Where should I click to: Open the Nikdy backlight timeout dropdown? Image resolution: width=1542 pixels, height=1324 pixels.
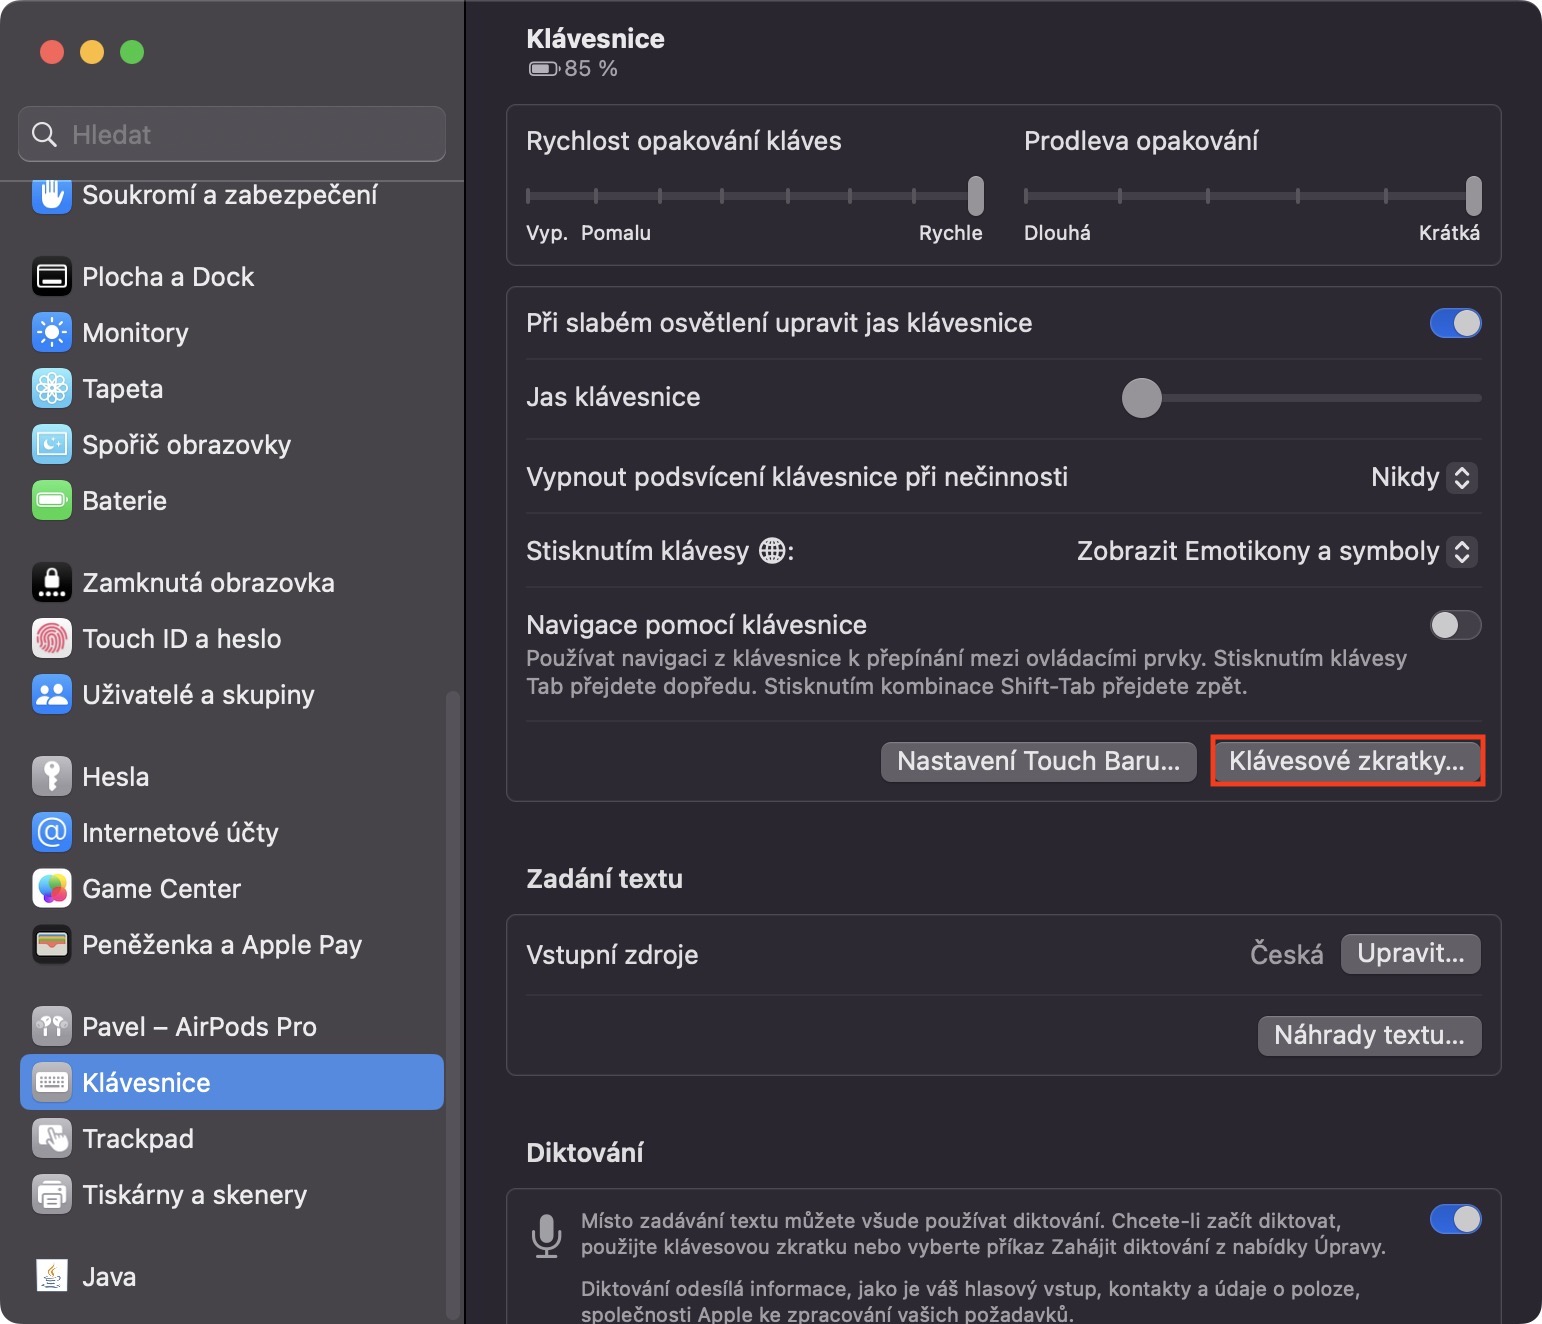click(1423, 477)
